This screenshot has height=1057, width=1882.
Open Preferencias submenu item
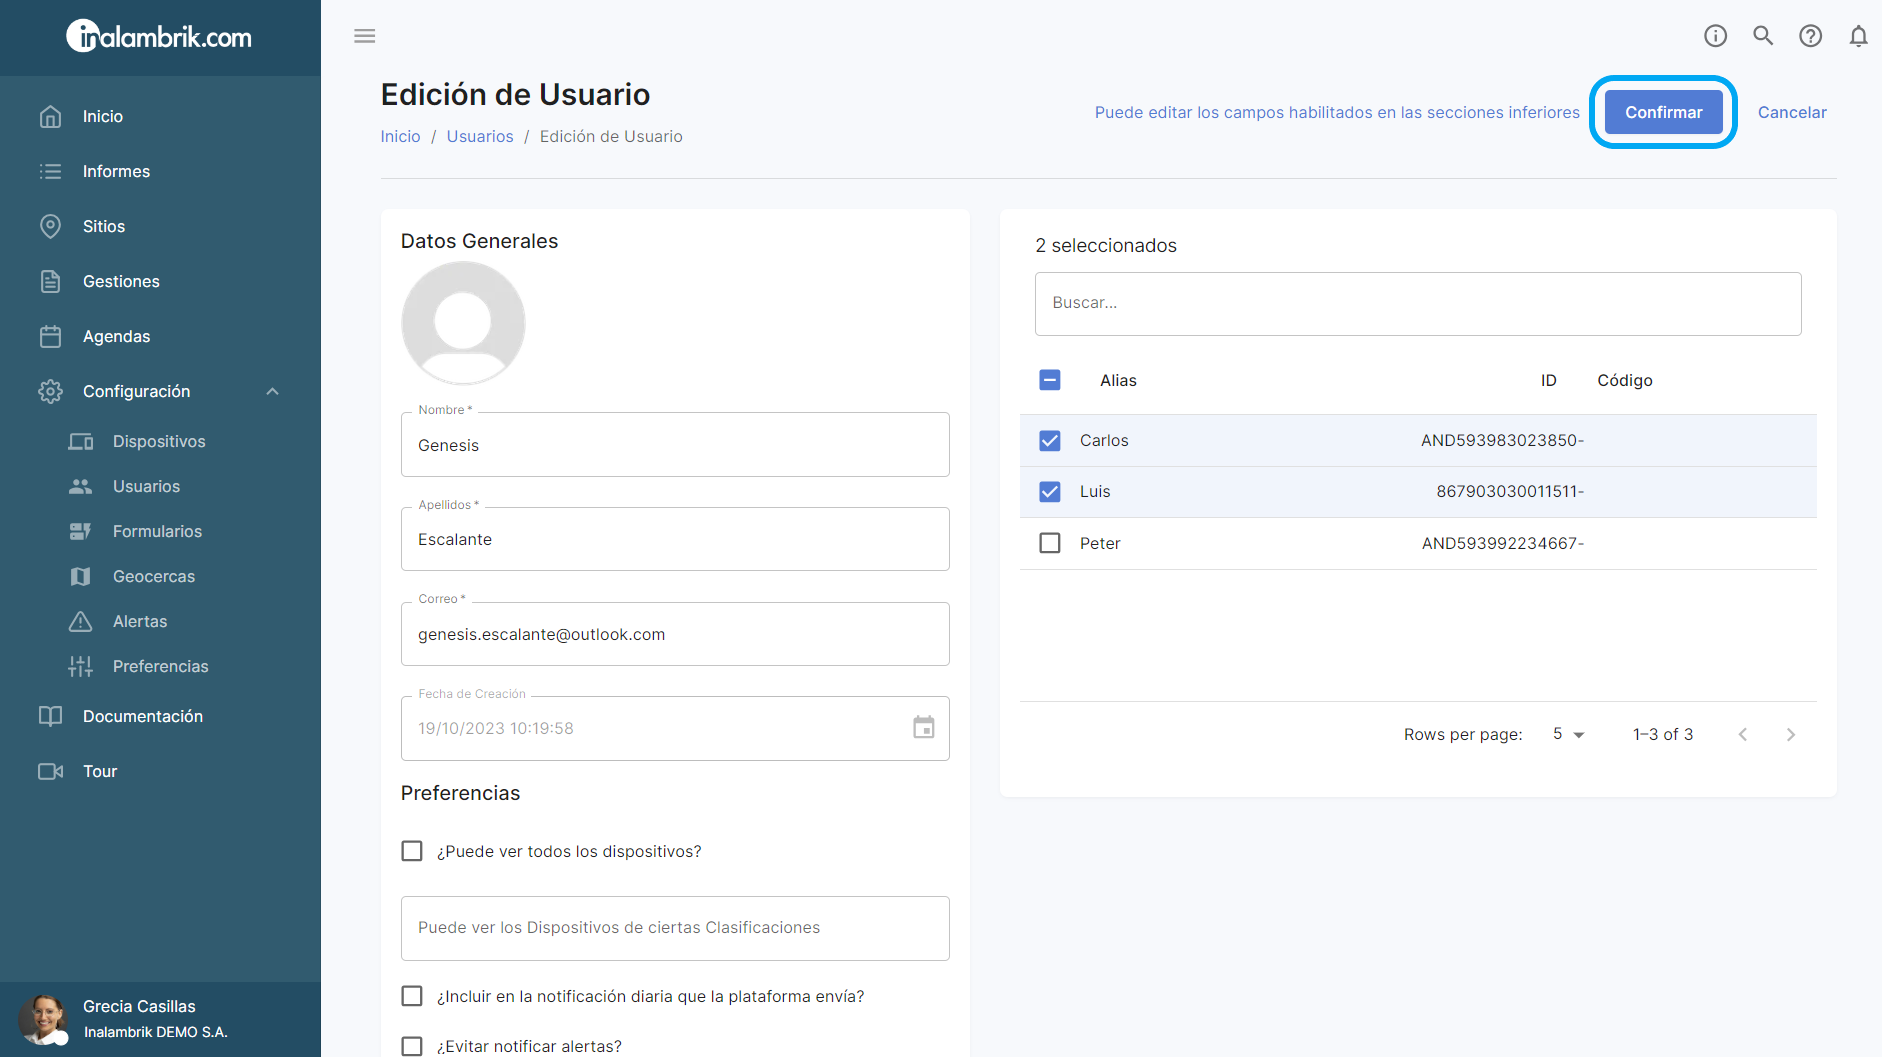160,666
